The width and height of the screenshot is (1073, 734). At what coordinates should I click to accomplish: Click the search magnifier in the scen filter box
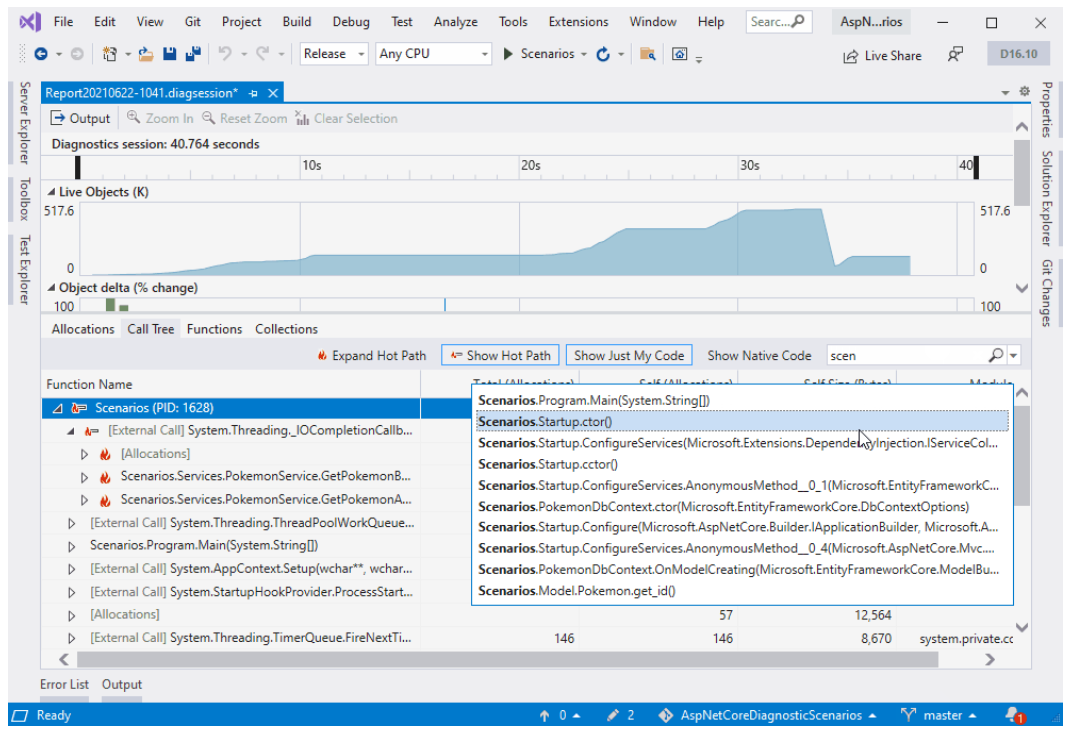(x=996, y=355)
